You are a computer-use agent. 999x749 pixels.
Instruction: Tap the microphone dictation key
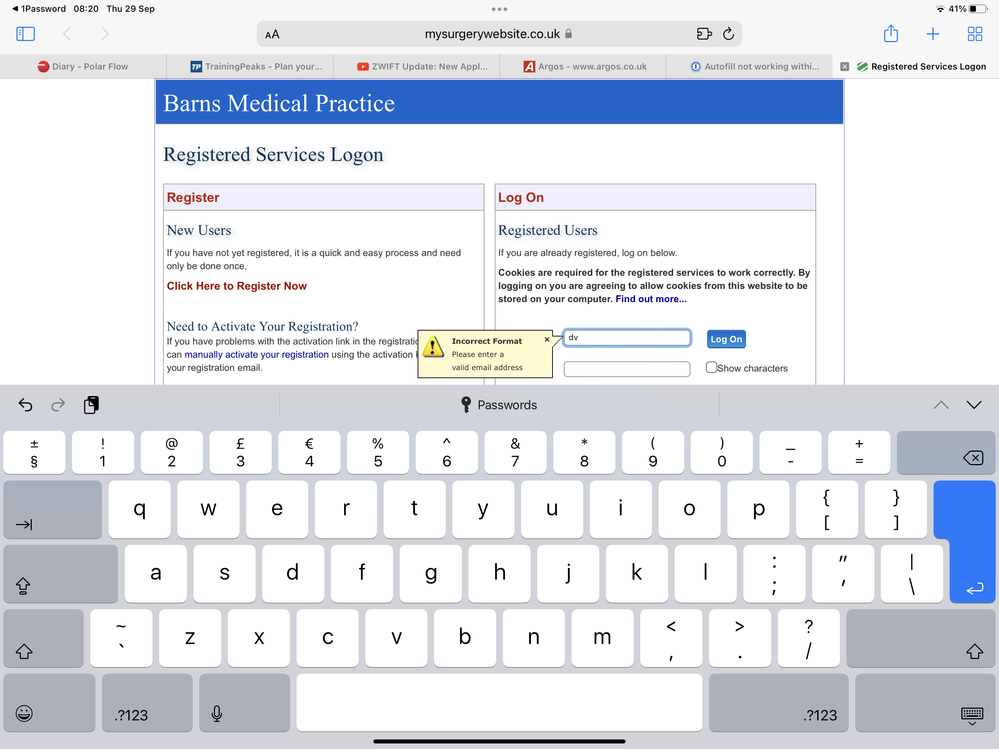tap(217, 713)
